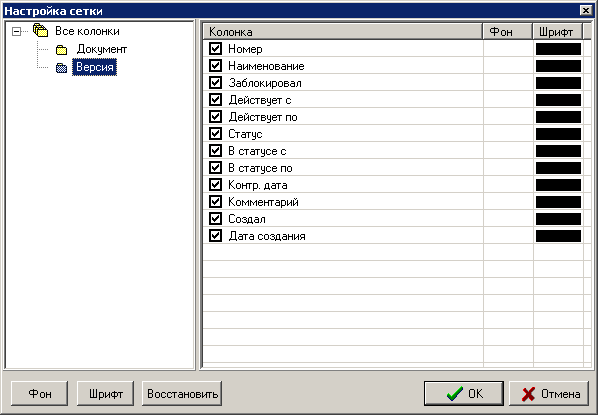Select the 'Документ' tree item

coord(101,49)
